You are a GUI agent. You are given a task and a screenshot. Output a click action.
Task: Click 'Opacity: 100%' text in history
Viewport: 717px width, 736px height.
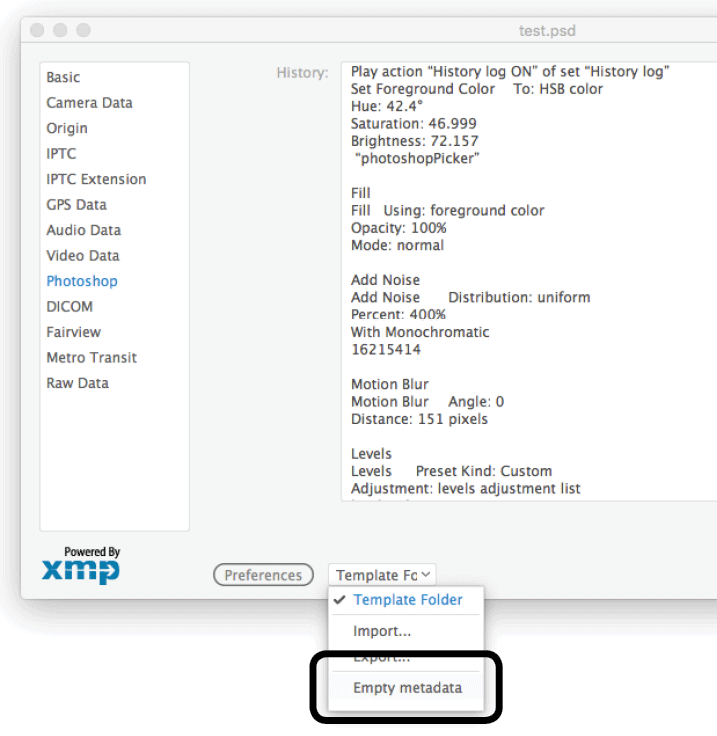399,228
